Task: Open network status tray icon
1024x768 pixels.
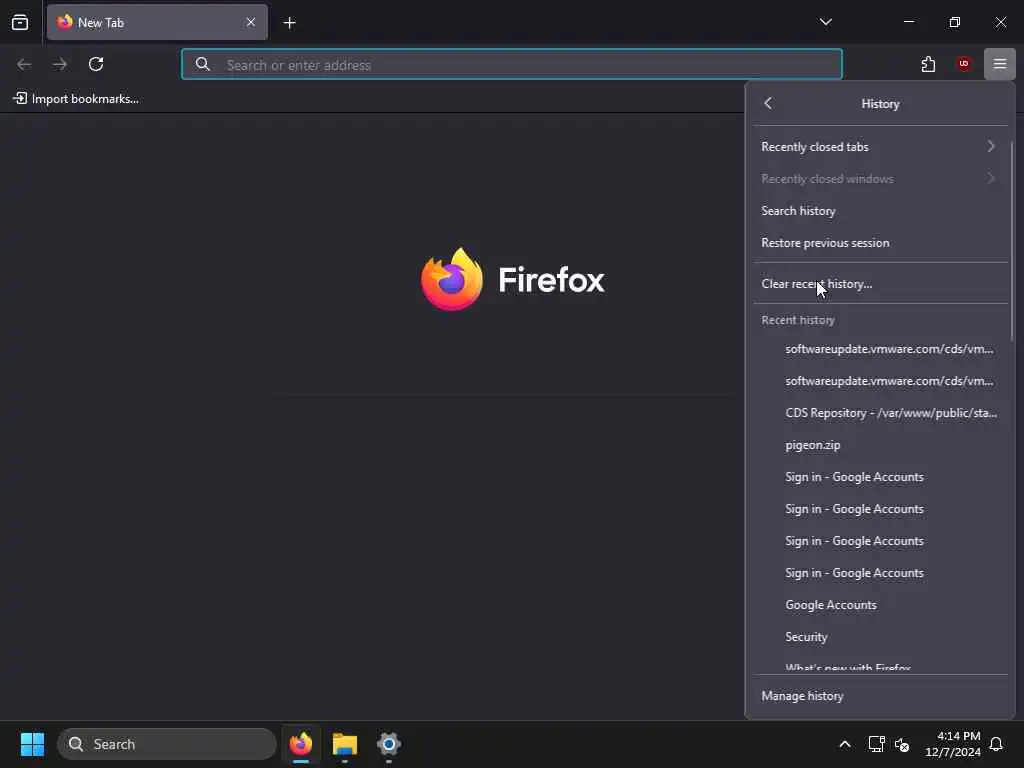Action: click(876, 744)
